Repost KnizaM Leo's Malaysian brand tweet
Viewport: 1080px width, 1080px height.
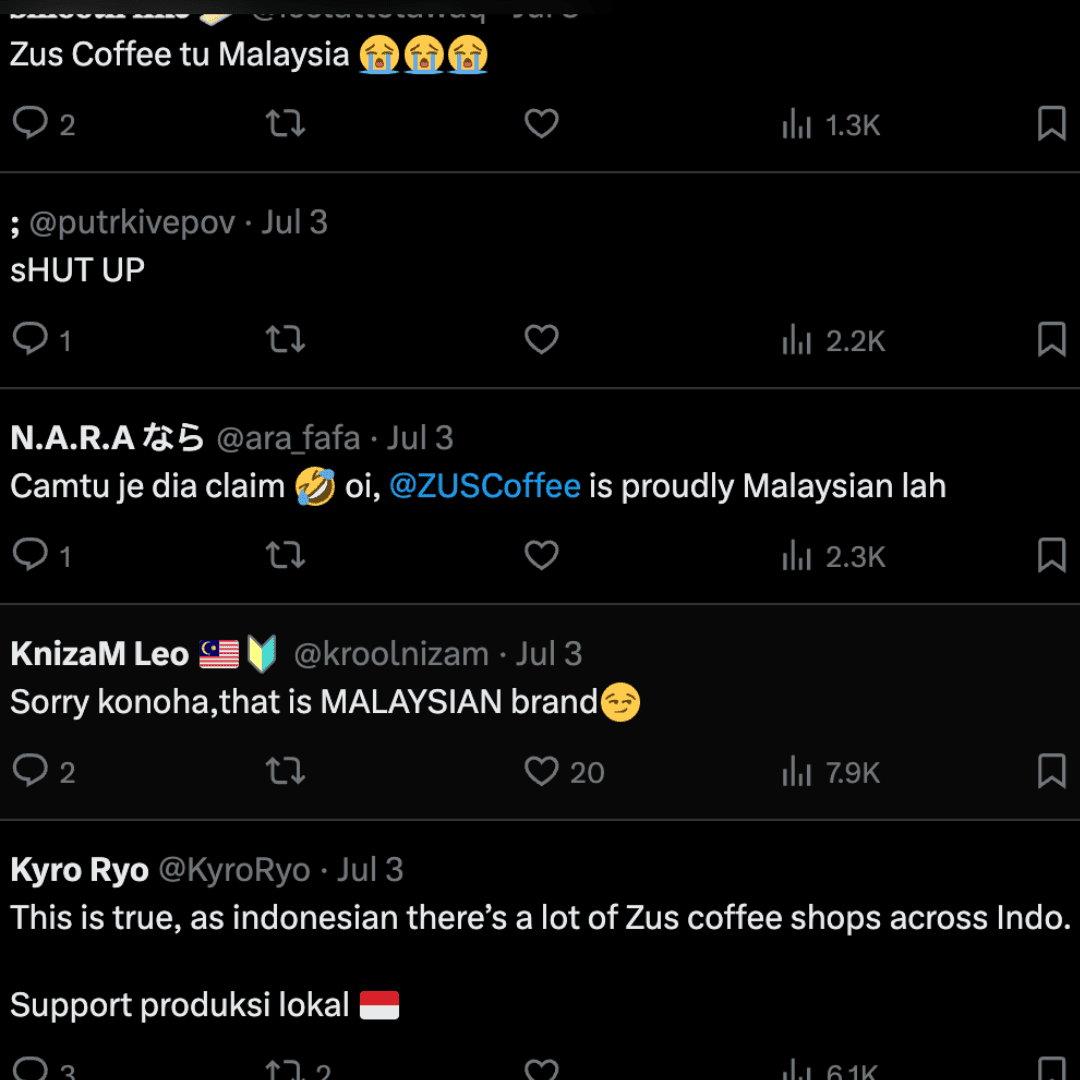tap(285, 772)
